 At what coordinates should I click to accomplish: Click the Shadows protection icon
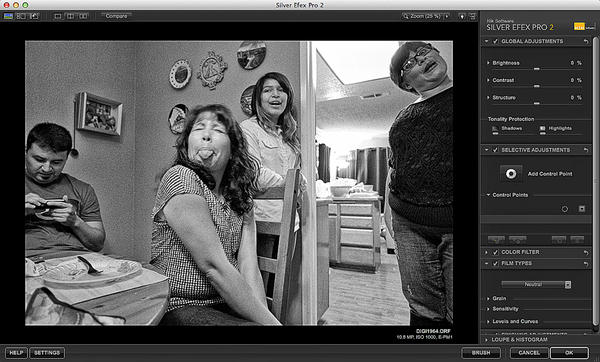(x=495, y=129)
